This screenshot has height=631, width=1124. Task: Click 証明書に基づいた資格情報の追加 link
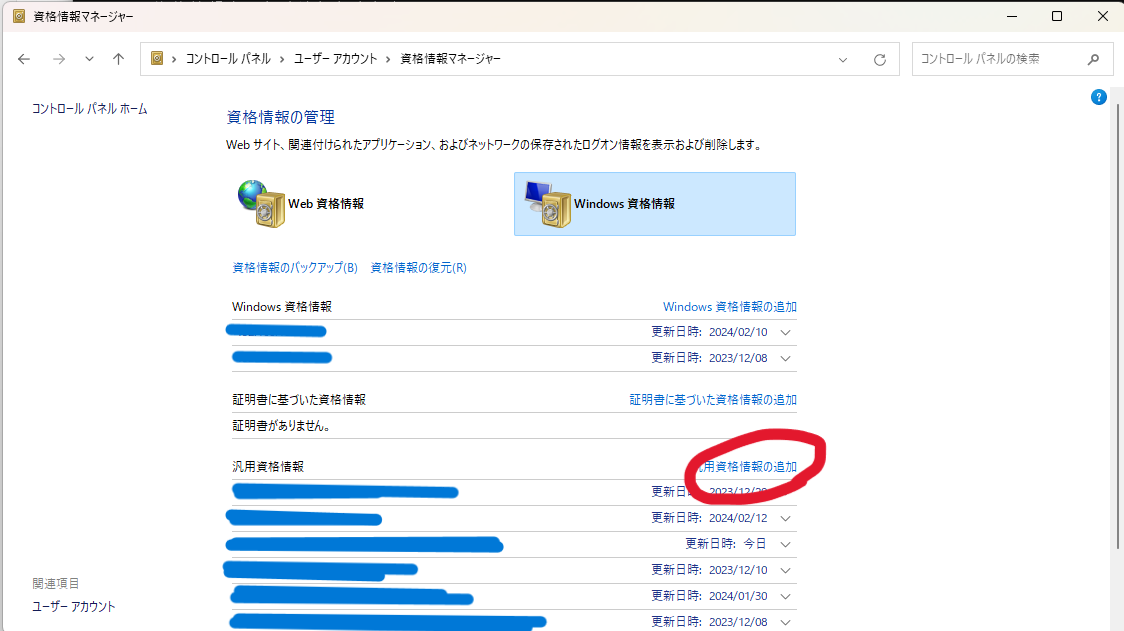(713, 400)
